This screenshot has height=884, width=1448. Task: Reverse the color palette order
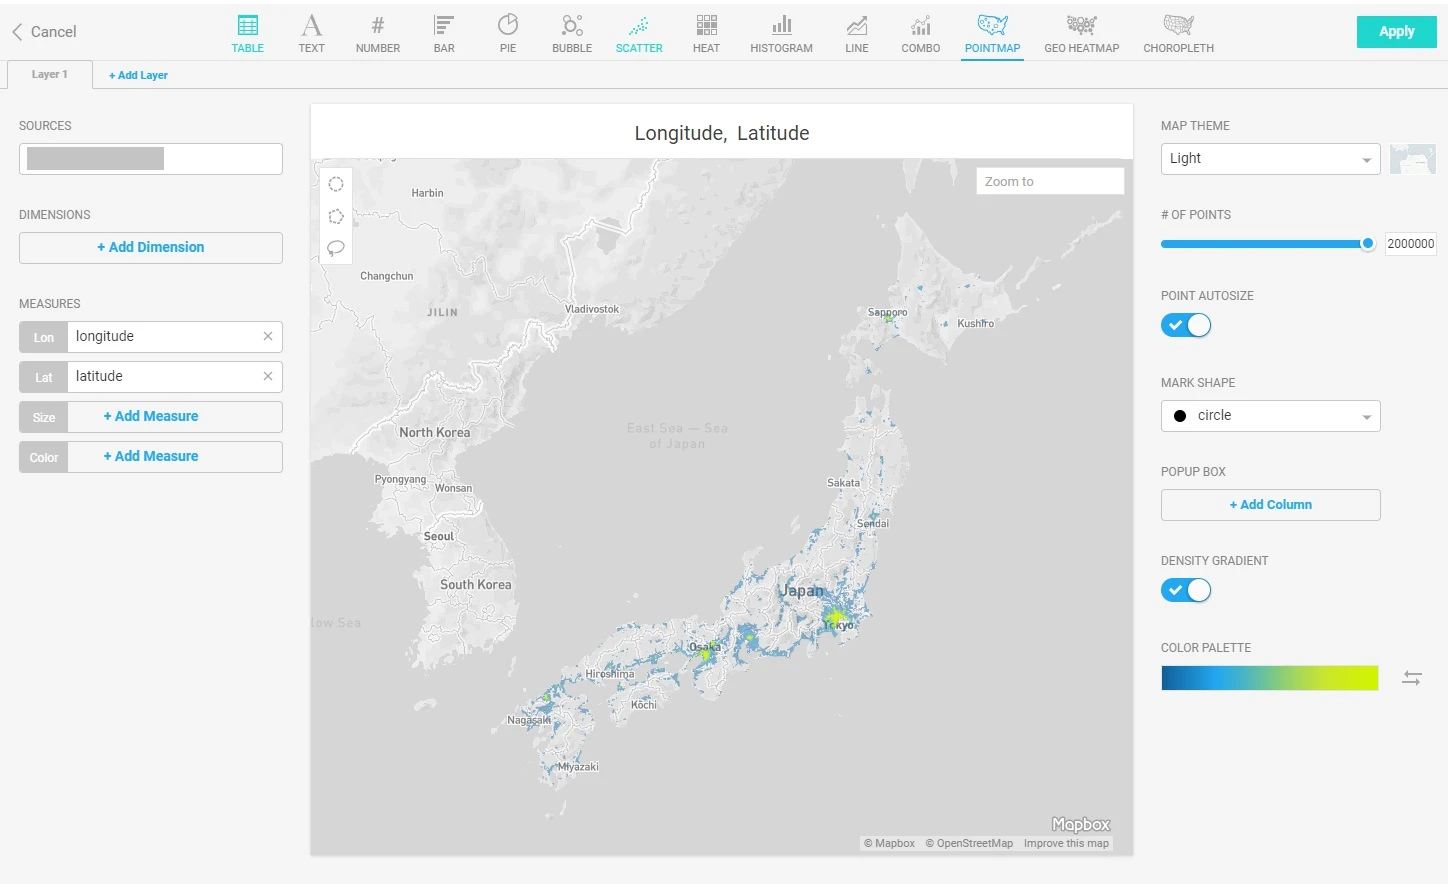click(1412, 678)
